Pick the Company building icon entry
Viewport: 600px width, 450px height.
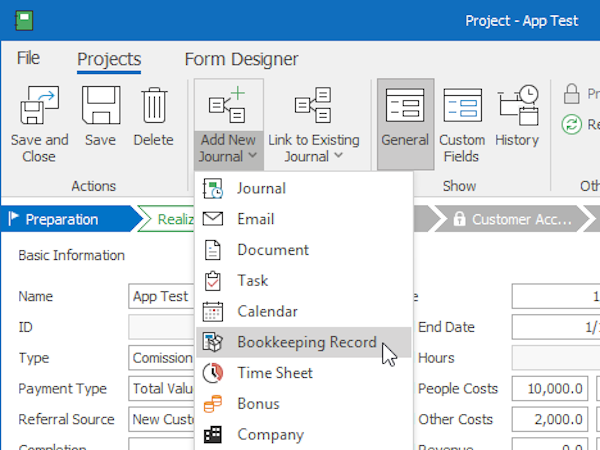pos(213,435)
